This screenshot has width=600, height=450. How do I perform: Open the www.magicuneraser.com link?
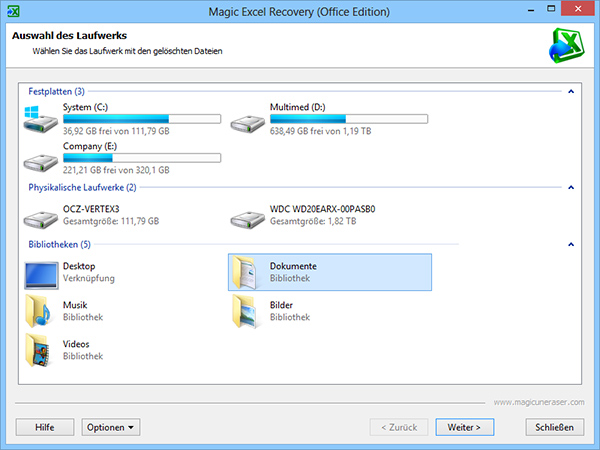coord(539,402)
